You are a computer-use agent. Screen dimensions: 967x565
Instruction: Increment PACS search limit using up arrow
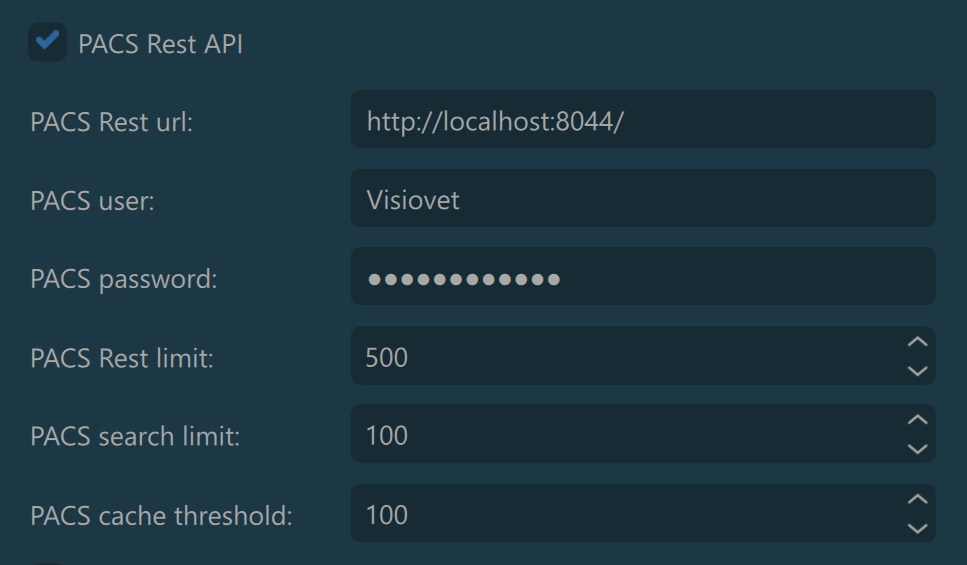click(917, 421)
